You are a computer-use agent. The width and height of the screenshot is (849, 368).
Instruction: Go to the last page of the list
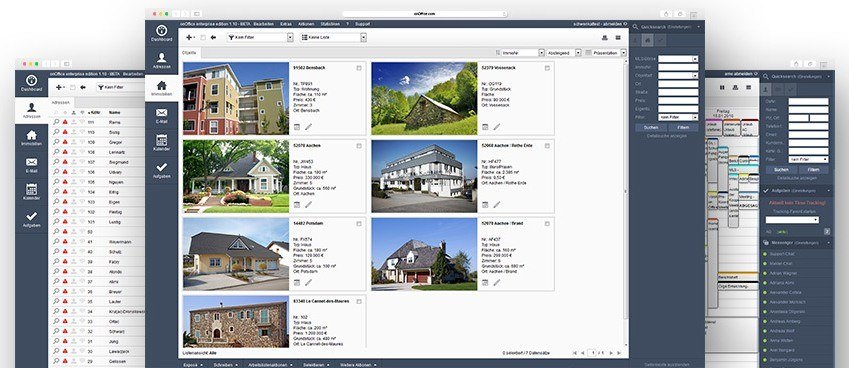[619, 353]
